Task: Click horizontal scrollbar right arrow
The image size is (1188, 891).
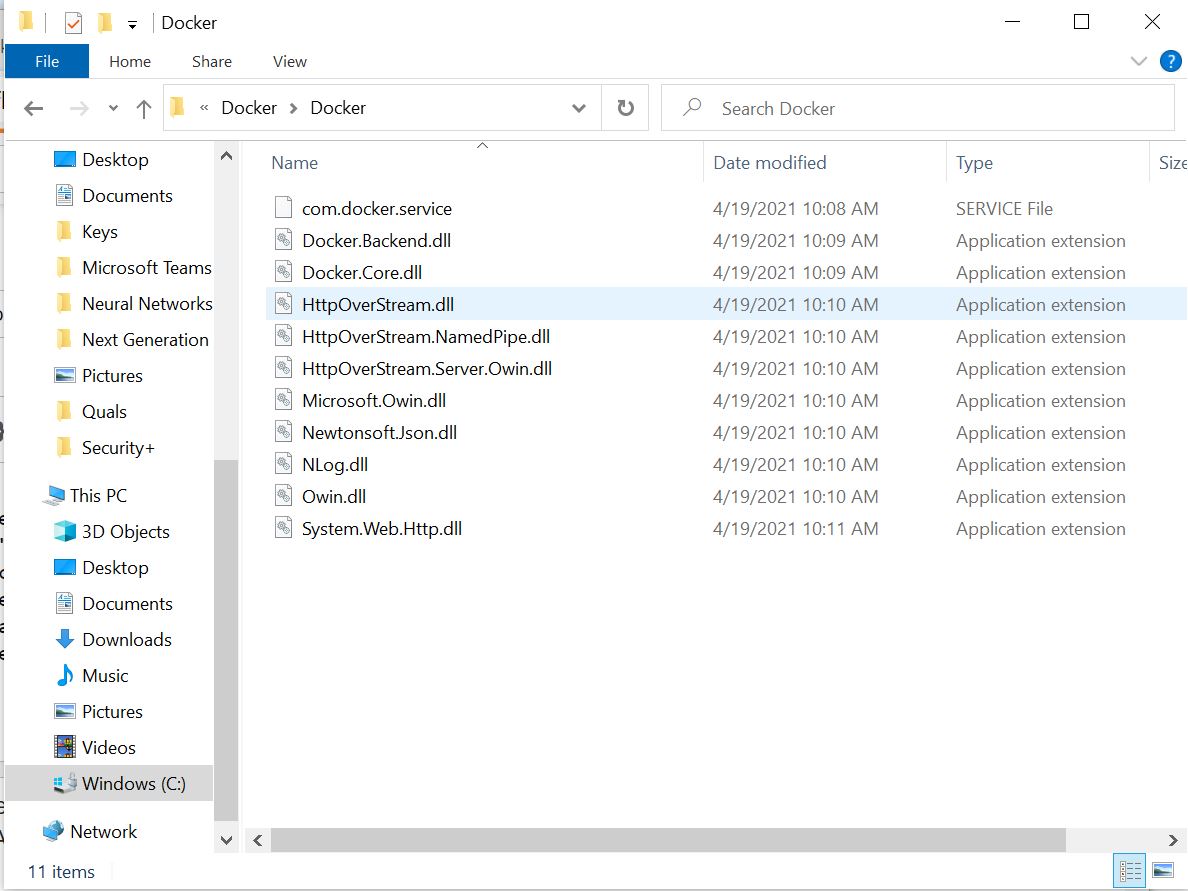Action: (x=1173, y=840)
